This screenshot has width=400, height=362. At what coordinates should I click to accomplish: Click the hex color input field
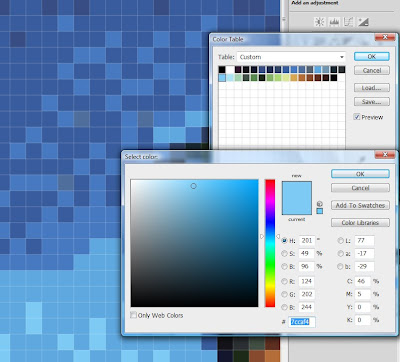coord(302,322)
